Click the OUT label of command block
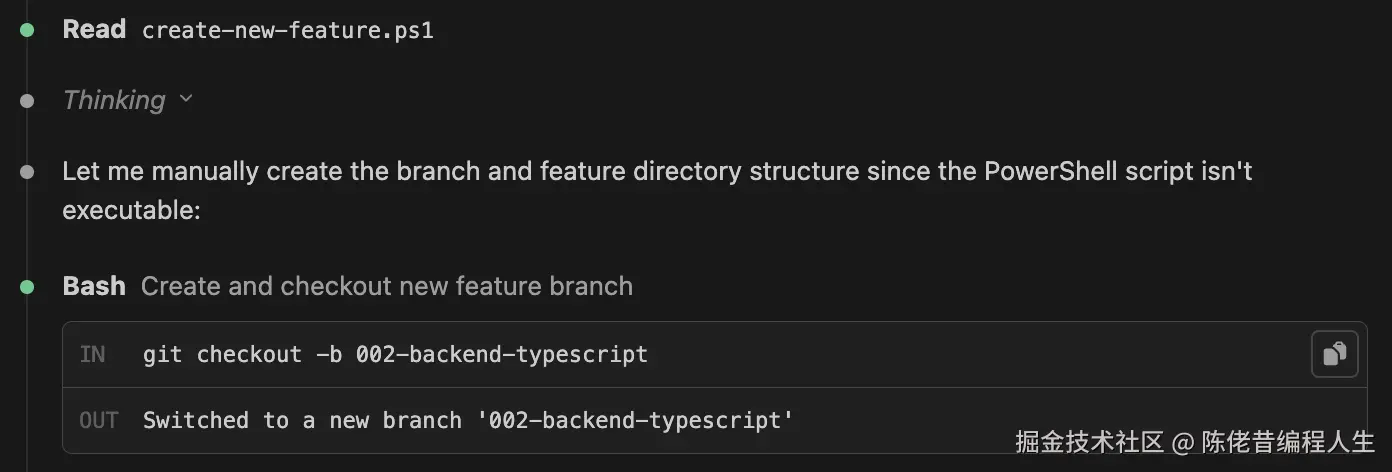This screenshot has height=472, width=1392. pos(98,420)
